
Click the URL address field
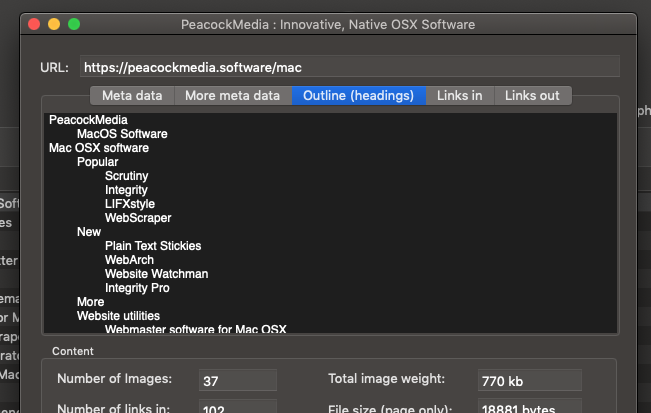[x=349, y=68]
